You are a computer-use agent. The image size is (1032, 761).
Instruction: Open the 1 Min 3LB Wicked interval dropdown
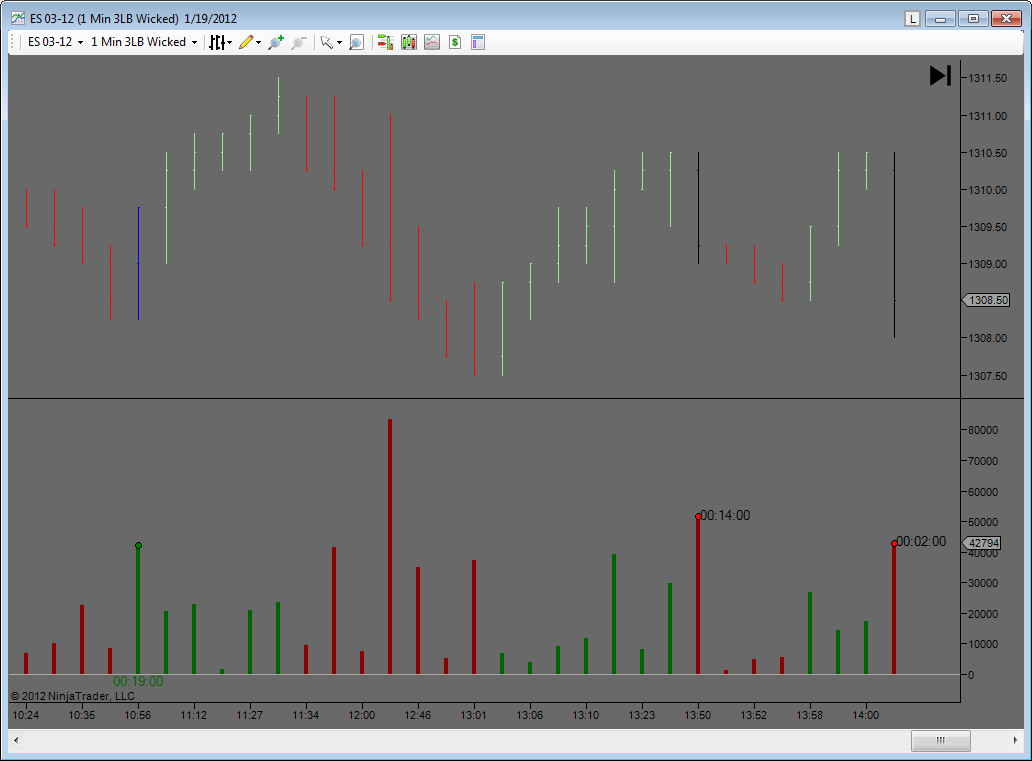click(x=143, y=42)
